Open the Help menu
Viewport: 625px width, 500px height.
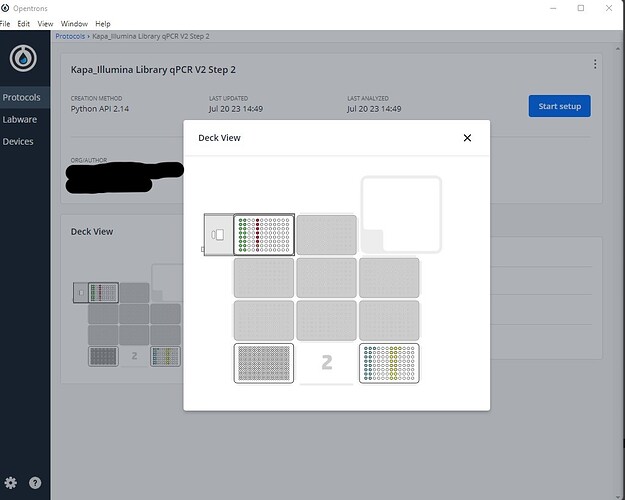pyautogui.click(x=103, y=24)
